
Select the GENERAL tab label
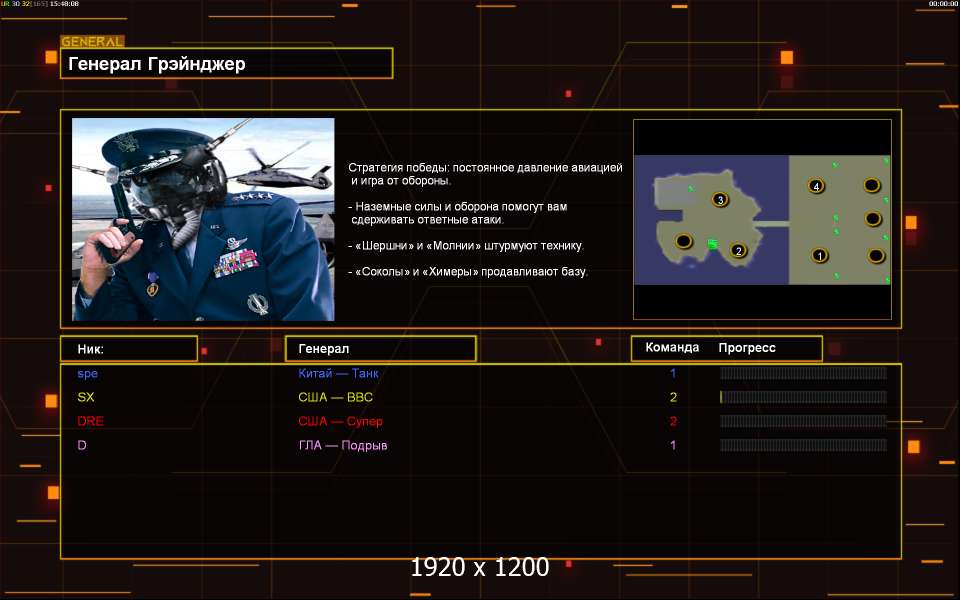click(92, 42)
